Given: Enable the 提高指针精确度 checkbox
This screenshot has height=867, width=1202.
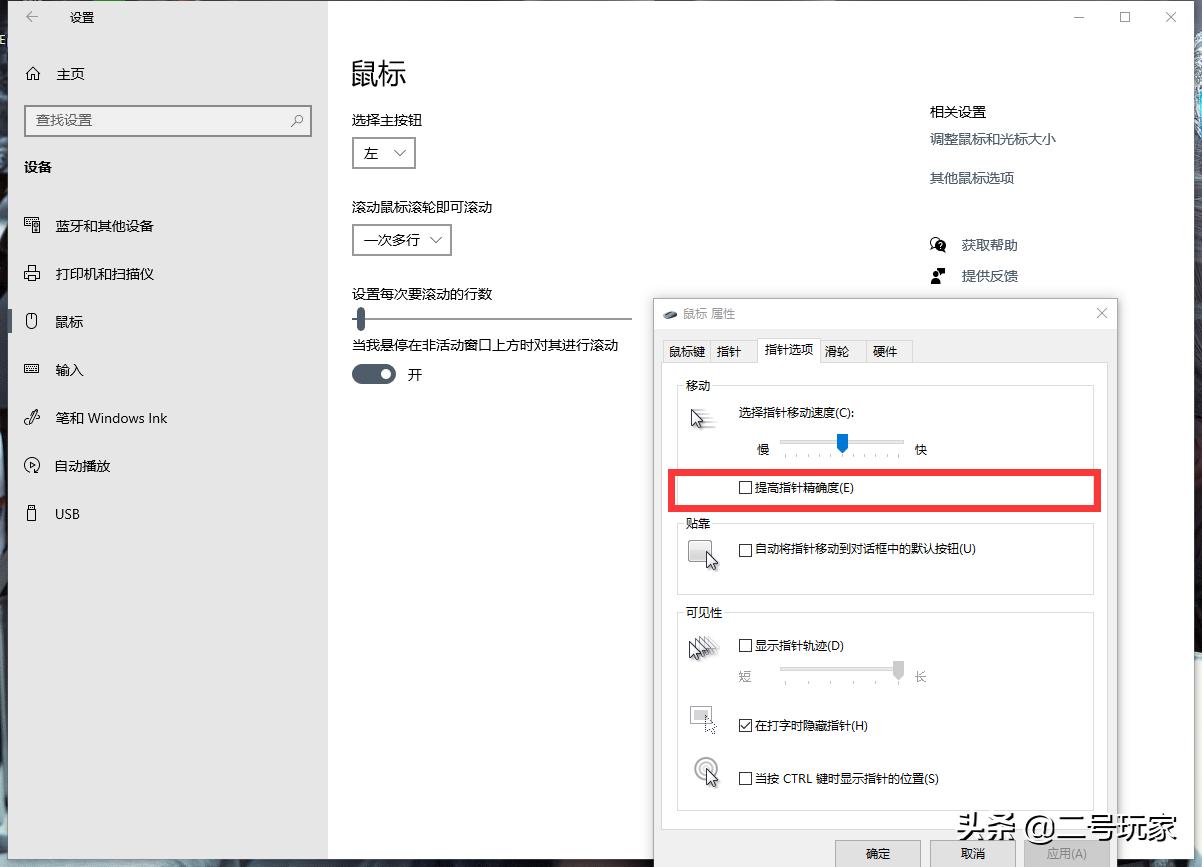Looking at the screenshot, I should click(x=745, y=487).
